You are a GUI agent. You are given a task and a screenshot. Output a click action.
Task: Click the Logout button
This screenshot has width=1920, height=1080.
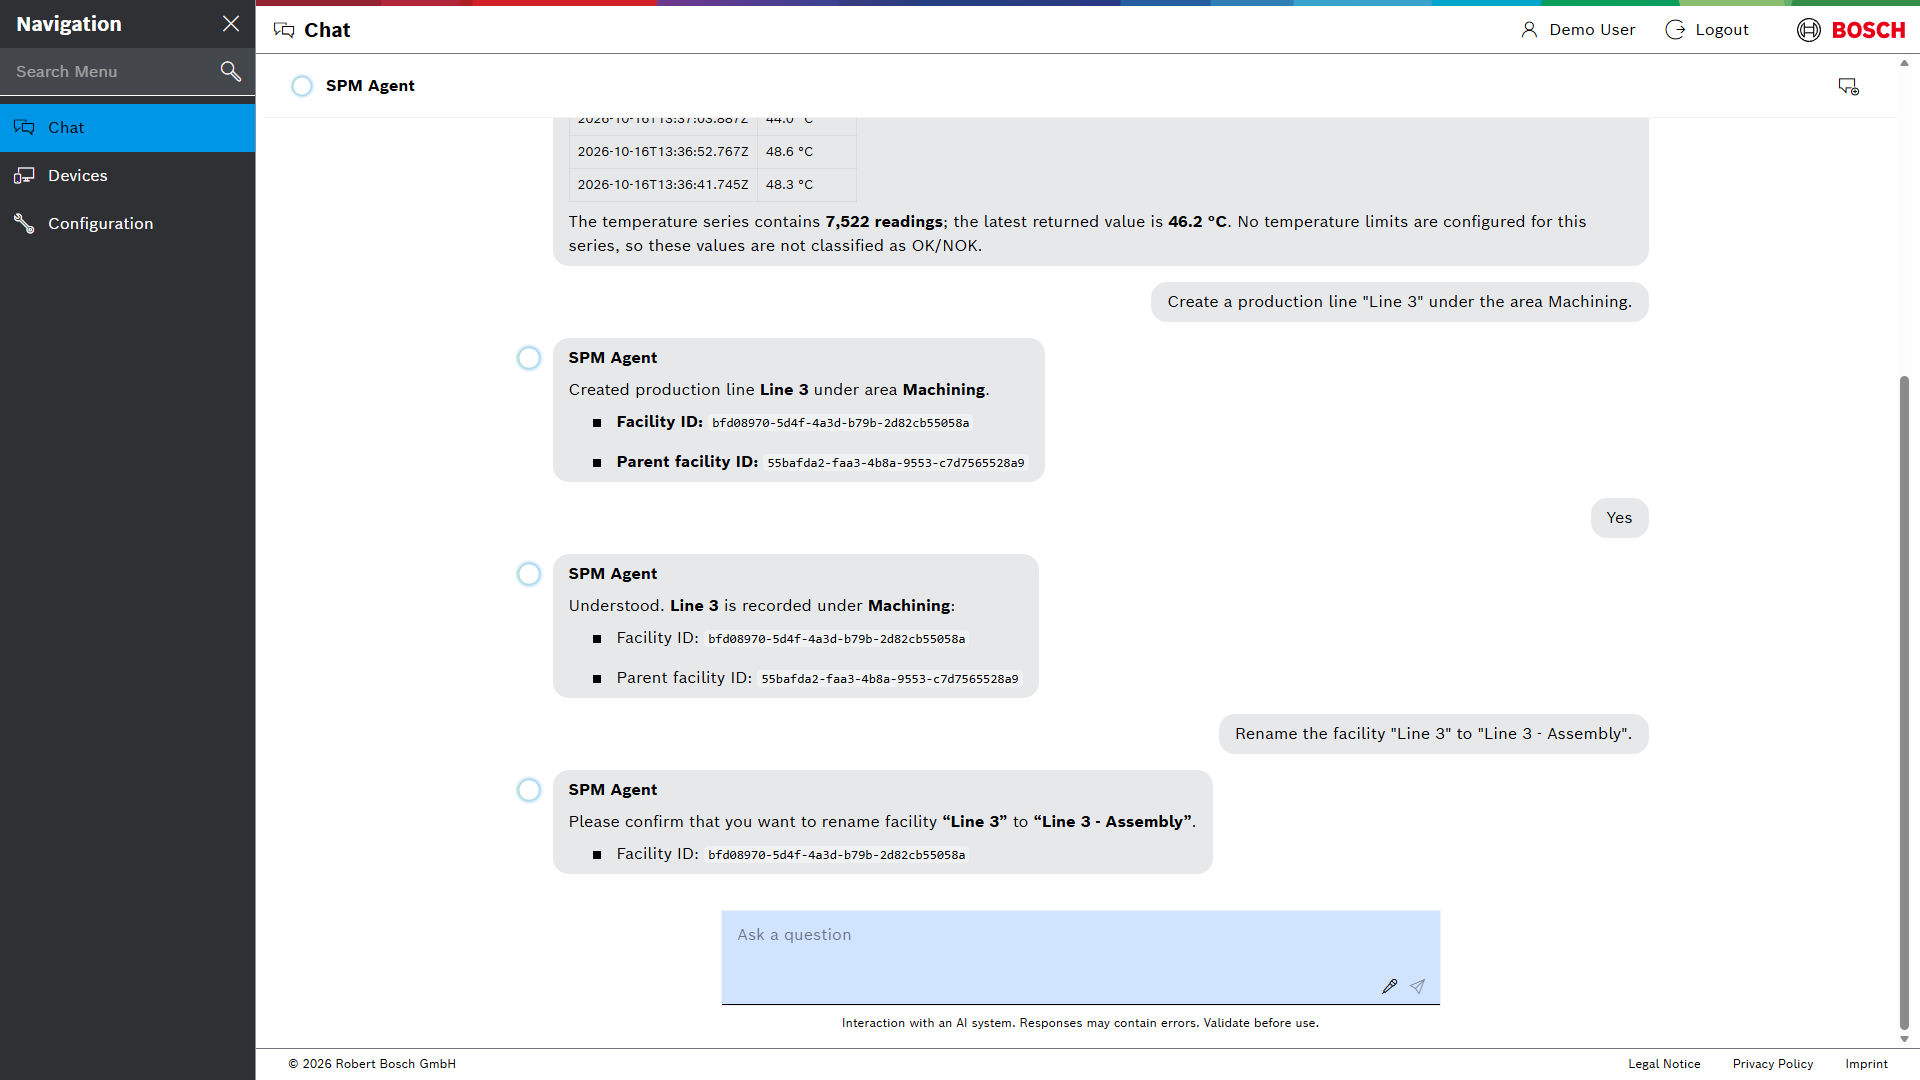pyautogui.click(x=1707, y=30)
